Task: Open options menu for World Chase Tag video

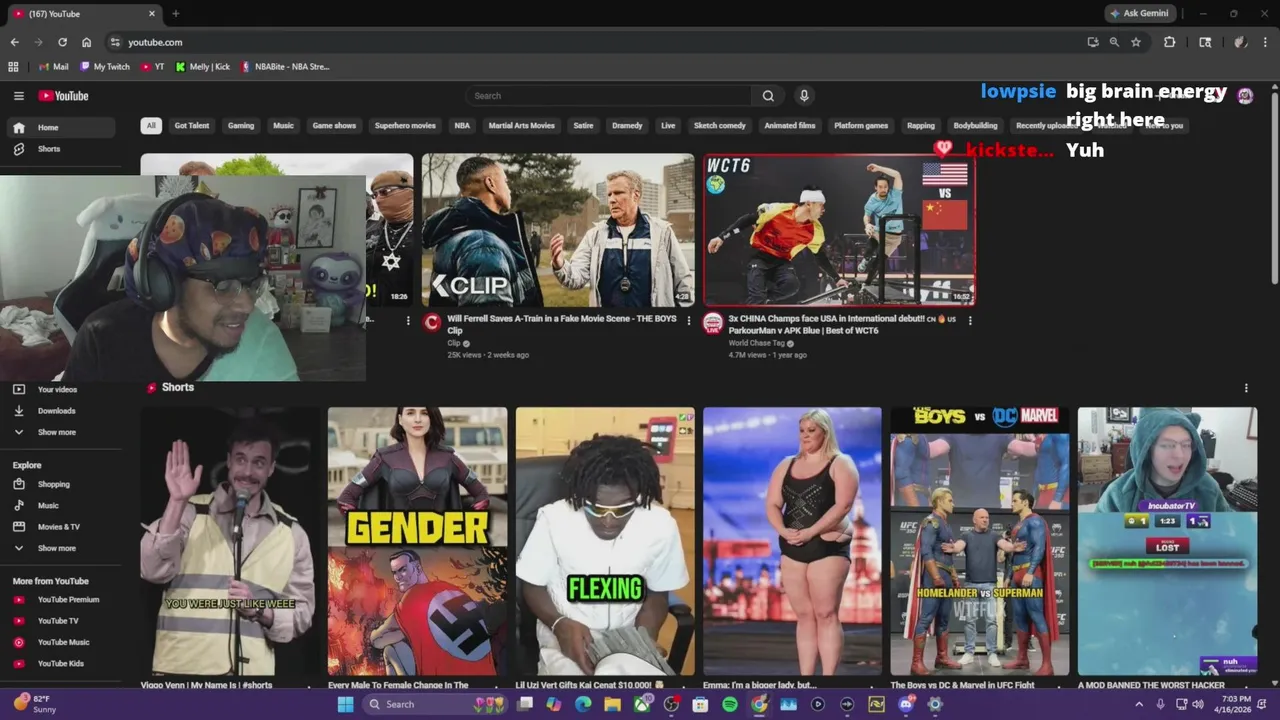Action: point(969,321)
